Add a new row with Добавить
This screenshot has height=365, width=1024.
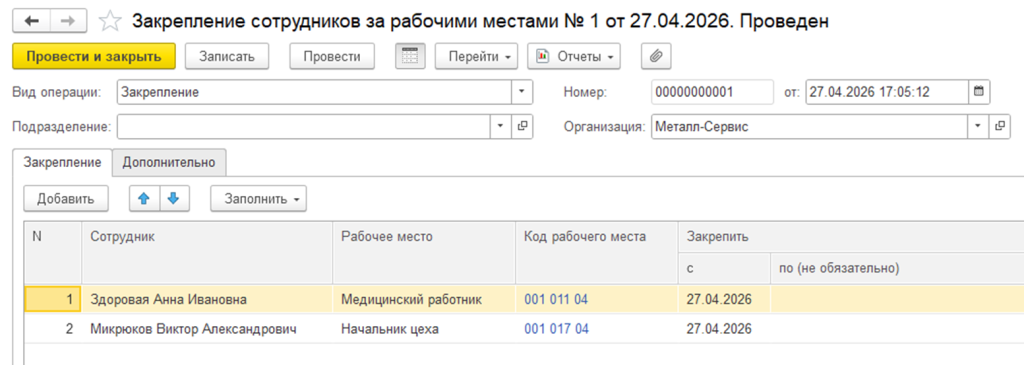click(65, 198)
